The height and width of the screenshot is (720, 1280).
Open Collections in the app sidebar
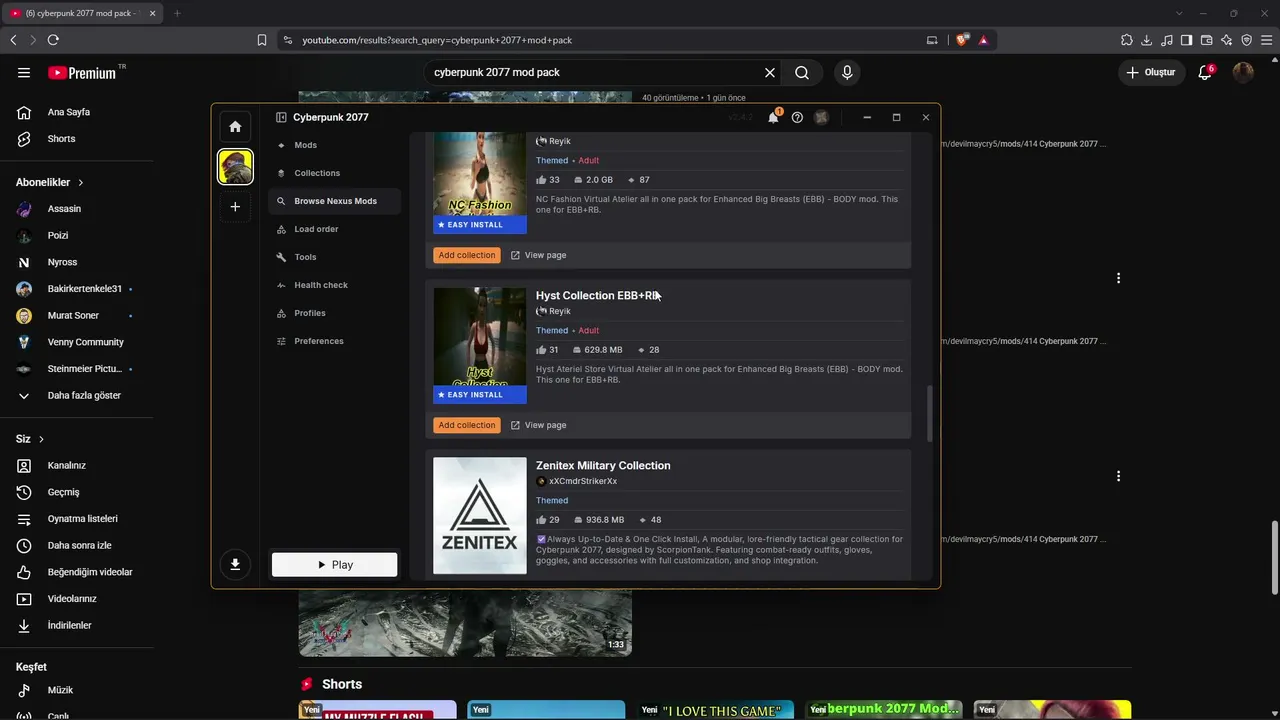pos(334,173)
